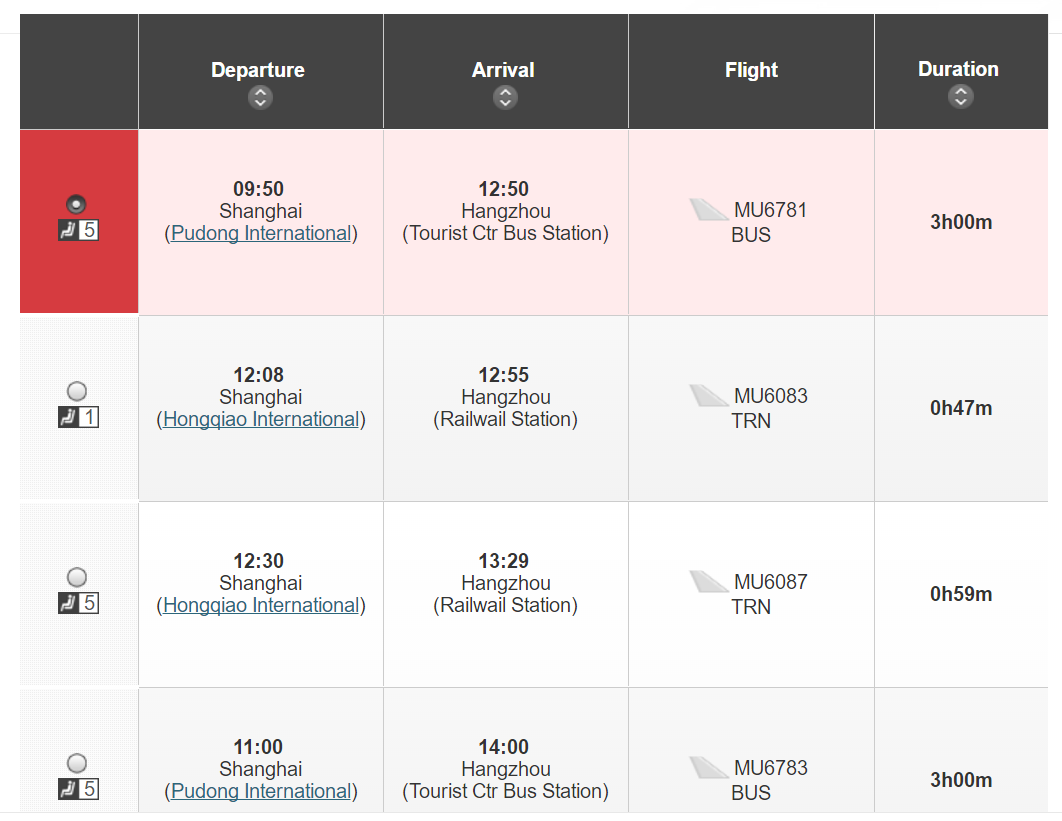Click airline tail icon beside MU6781

pyautogui.click(x=708, y=209)
